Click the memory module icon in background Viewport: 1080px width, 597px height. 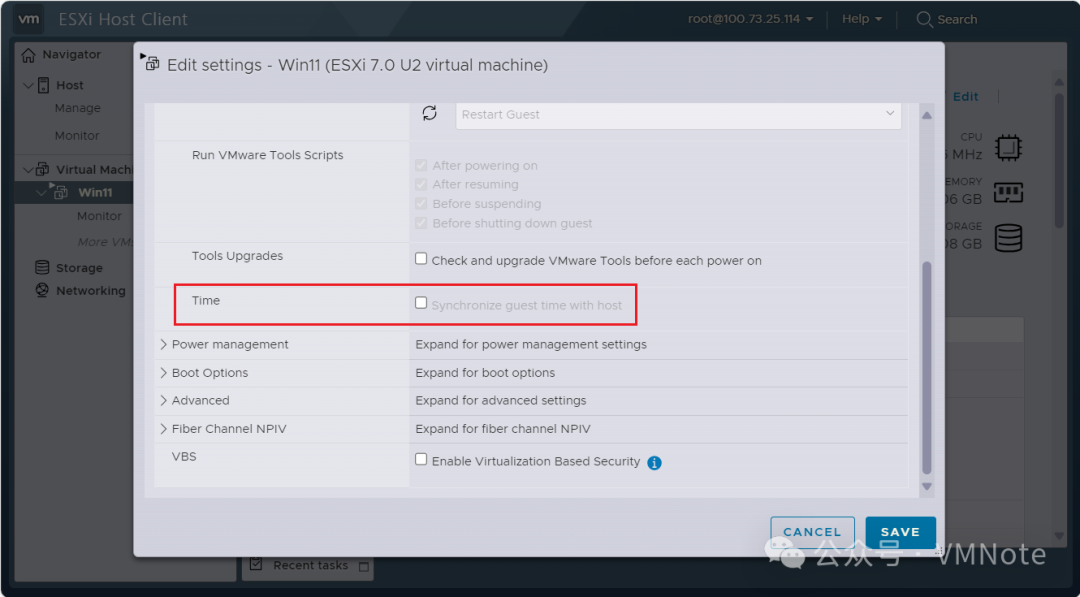tap(1008, 193)
